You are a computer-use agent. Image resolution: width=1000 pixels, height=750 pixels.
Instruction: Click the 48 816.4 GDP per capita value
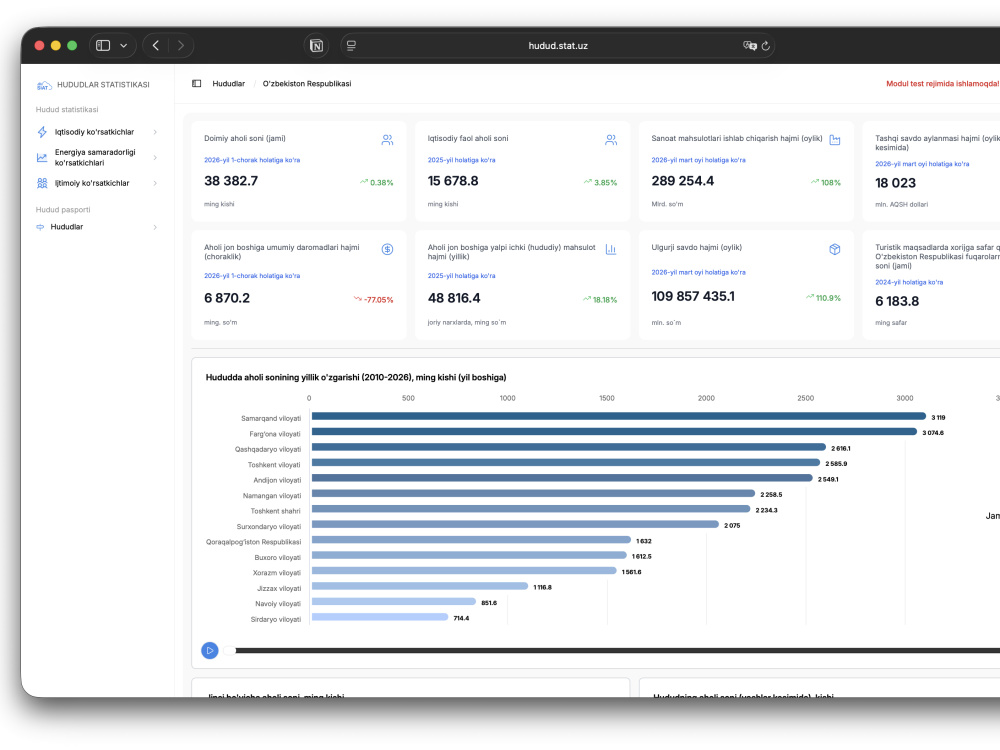(x=453, y=298)
